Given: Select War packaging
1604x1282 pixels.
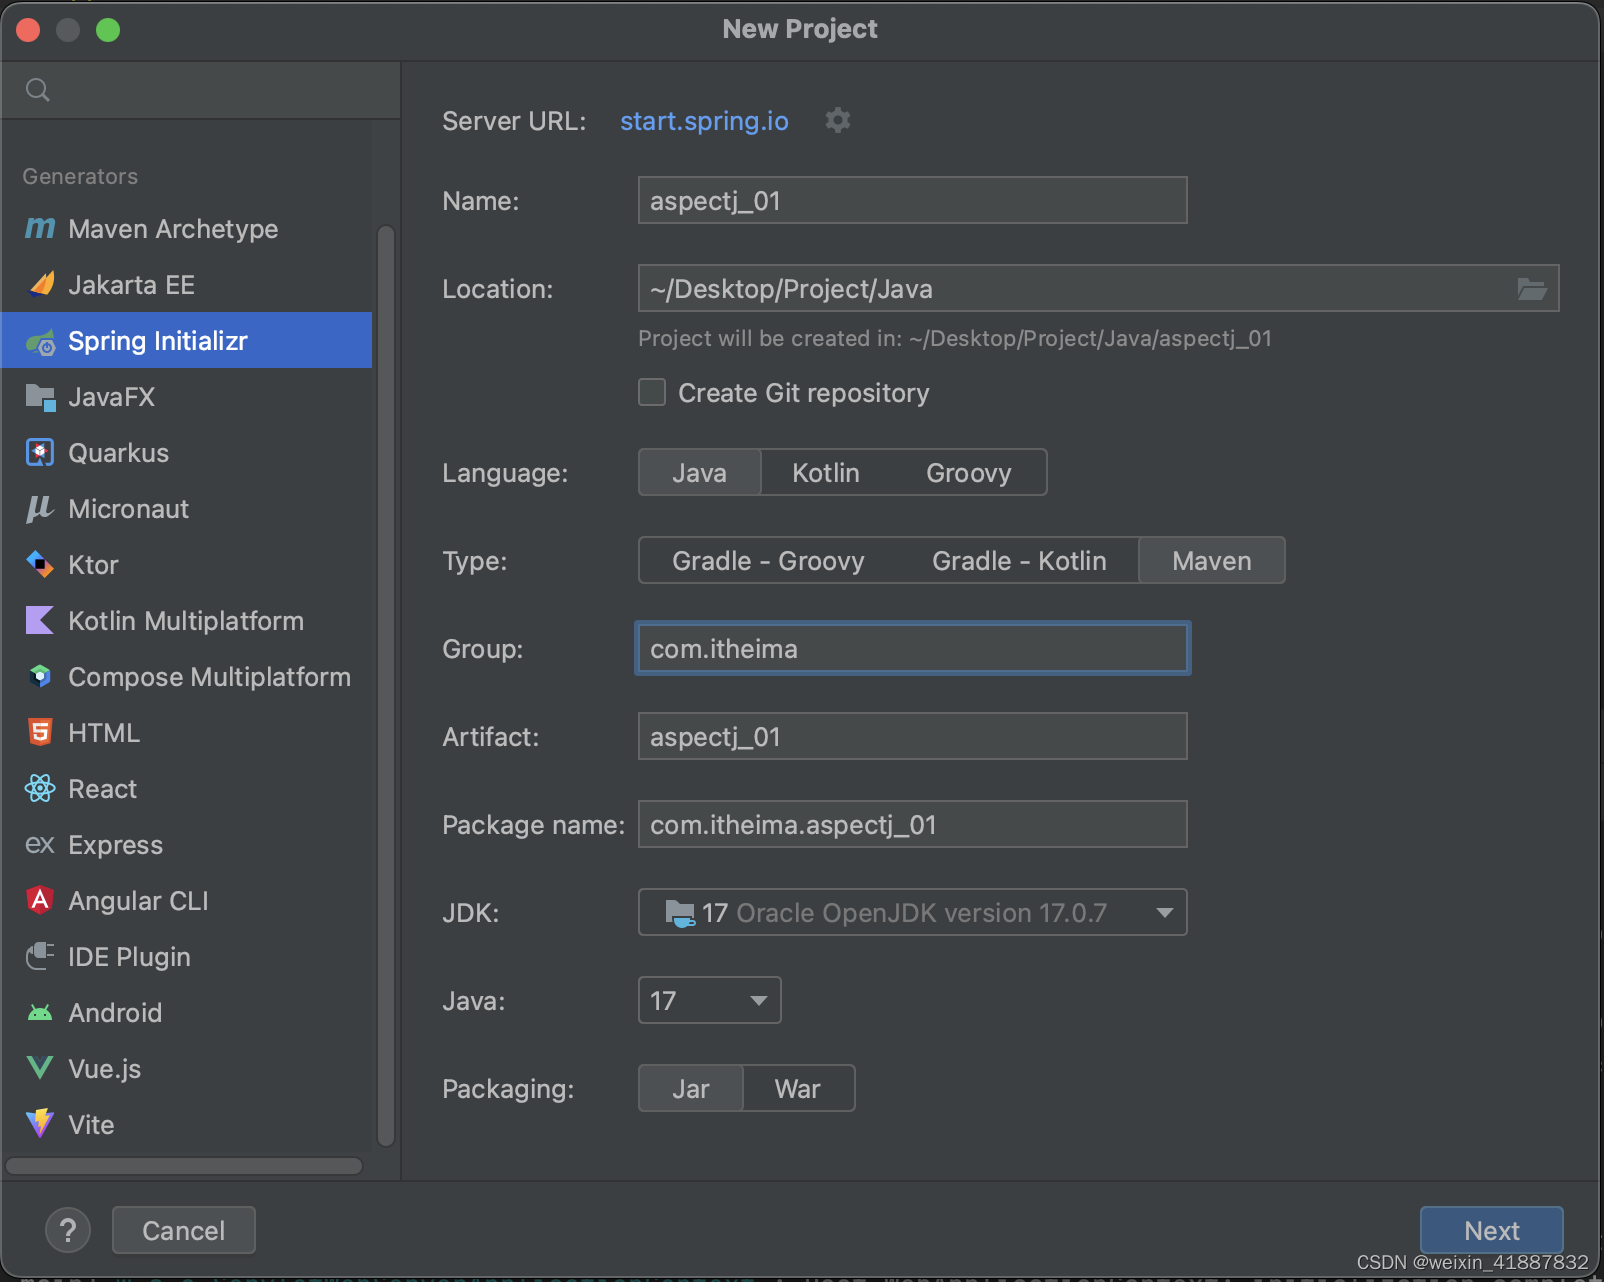Looking at the screenshot, I should [798, 1088].
